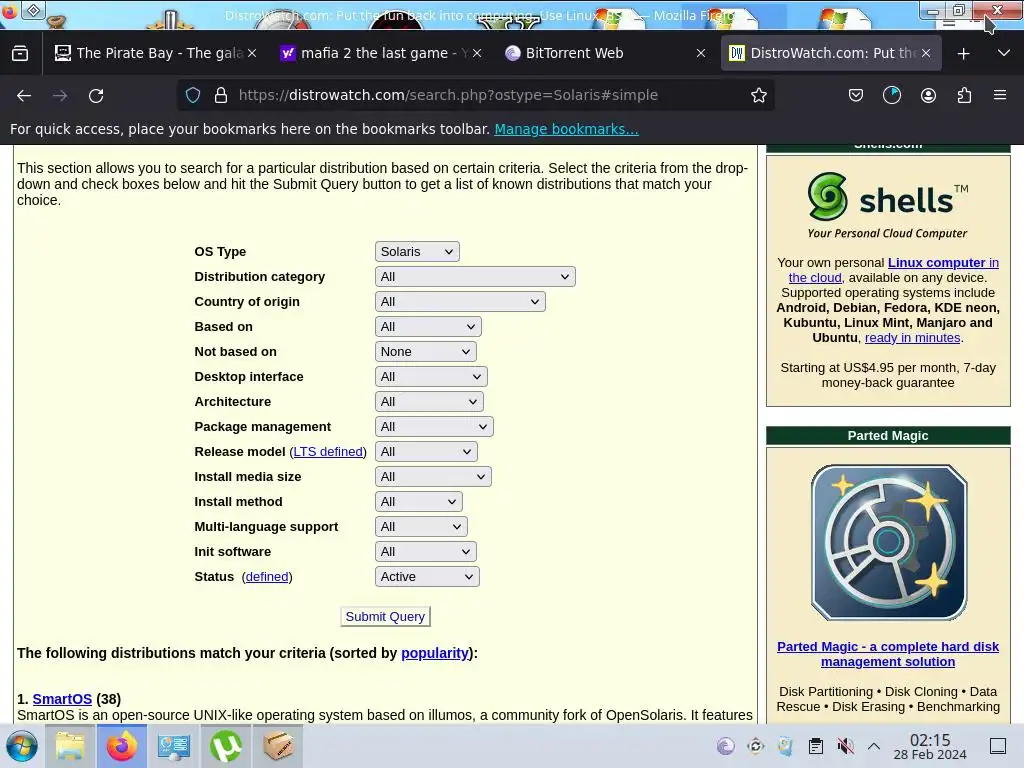Go forward to next page

tap(60, 95)
